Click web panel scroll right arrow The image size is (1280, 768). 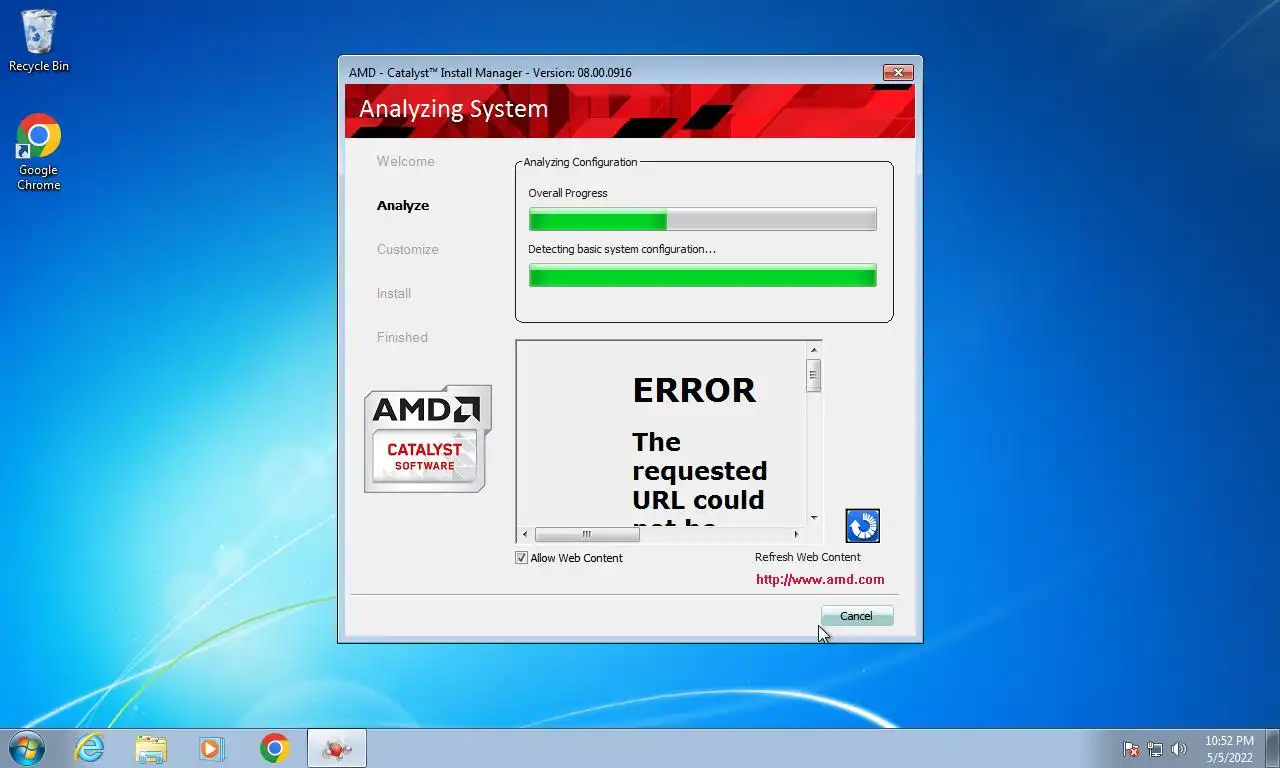pos(797,535)
